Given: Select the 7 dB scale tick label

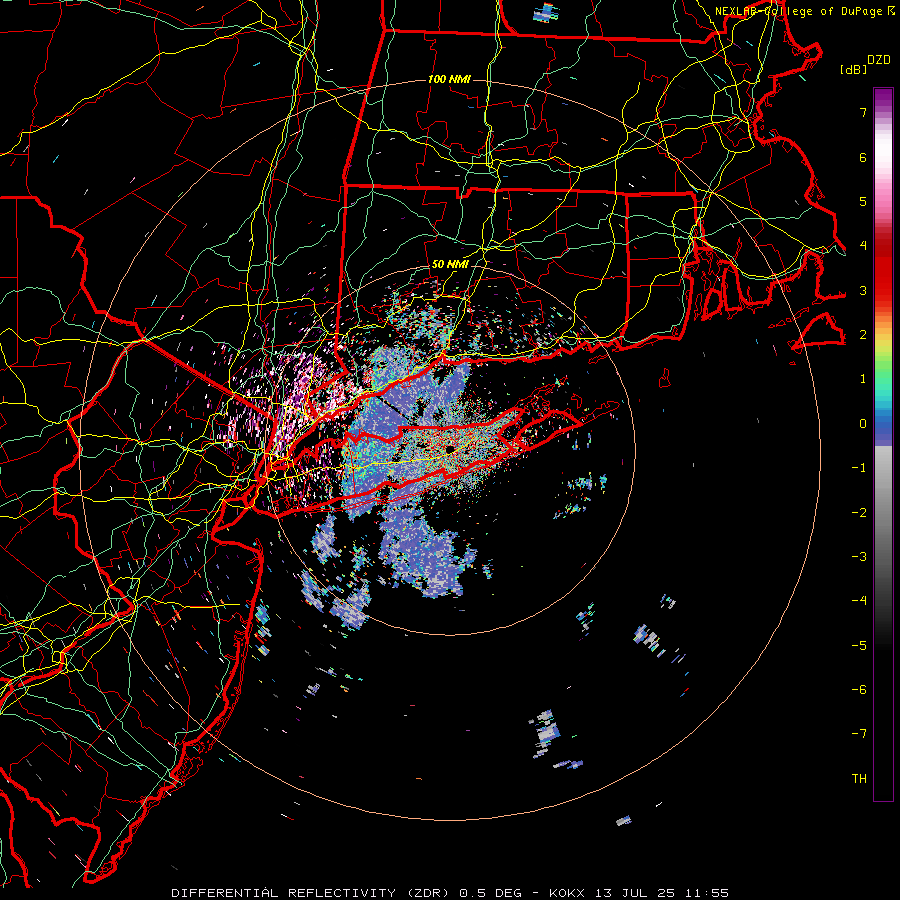Looking at the screenshot, I should tap(863, 112).
